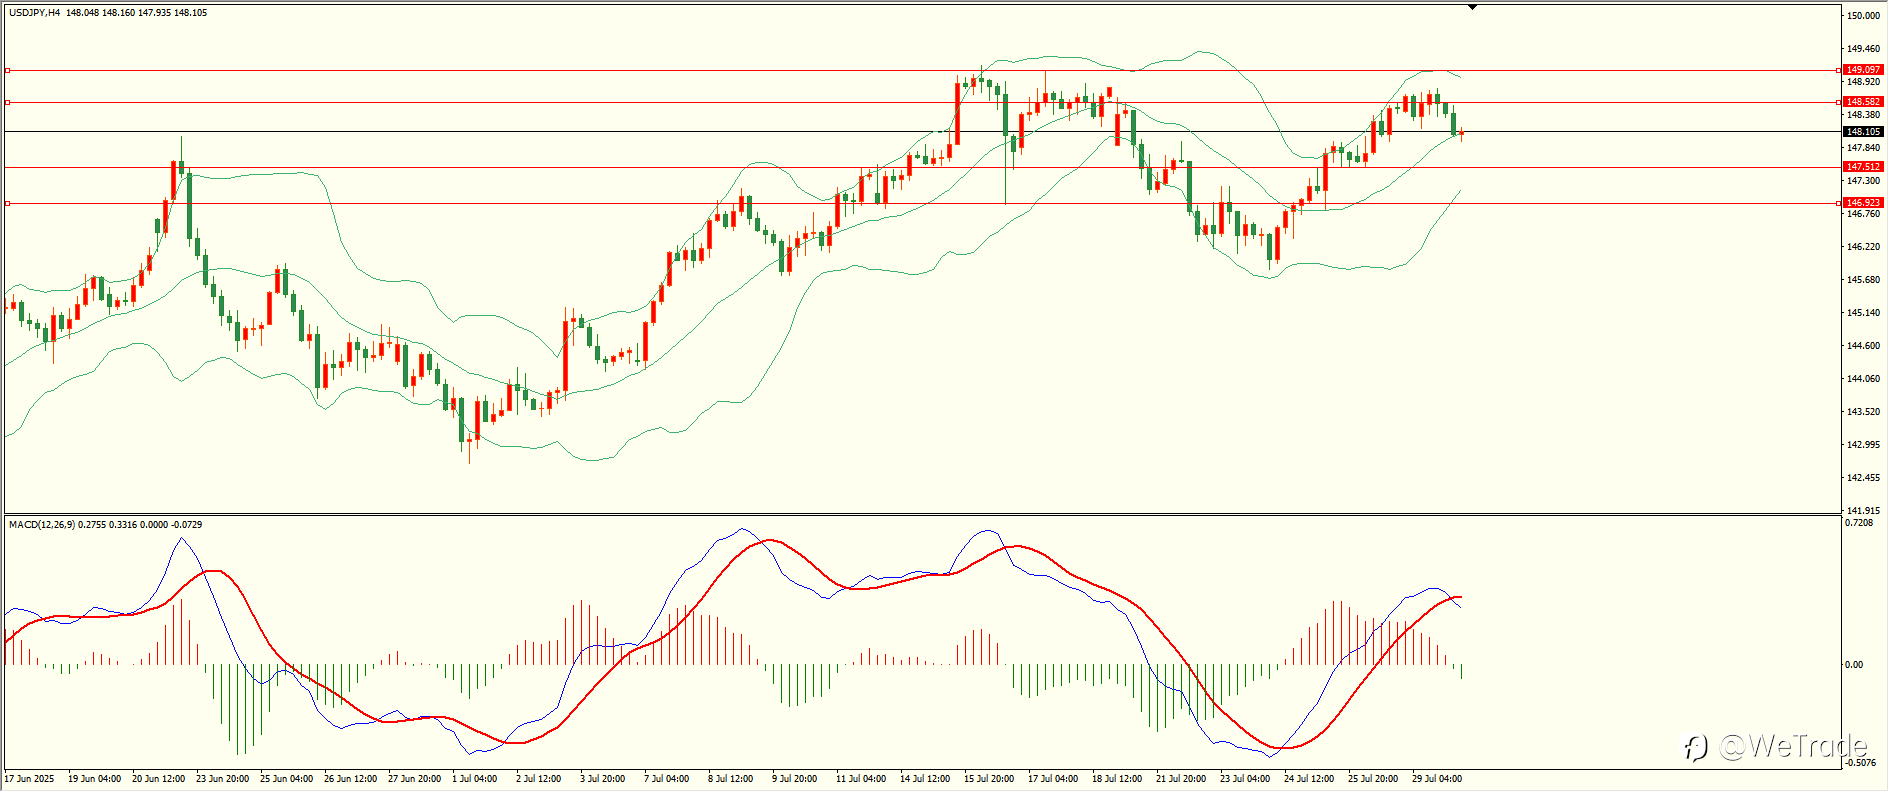This screenshot has height=792, width=1889.
Task: Click the 150.000 price scale value
Action: coord(1864,16)
